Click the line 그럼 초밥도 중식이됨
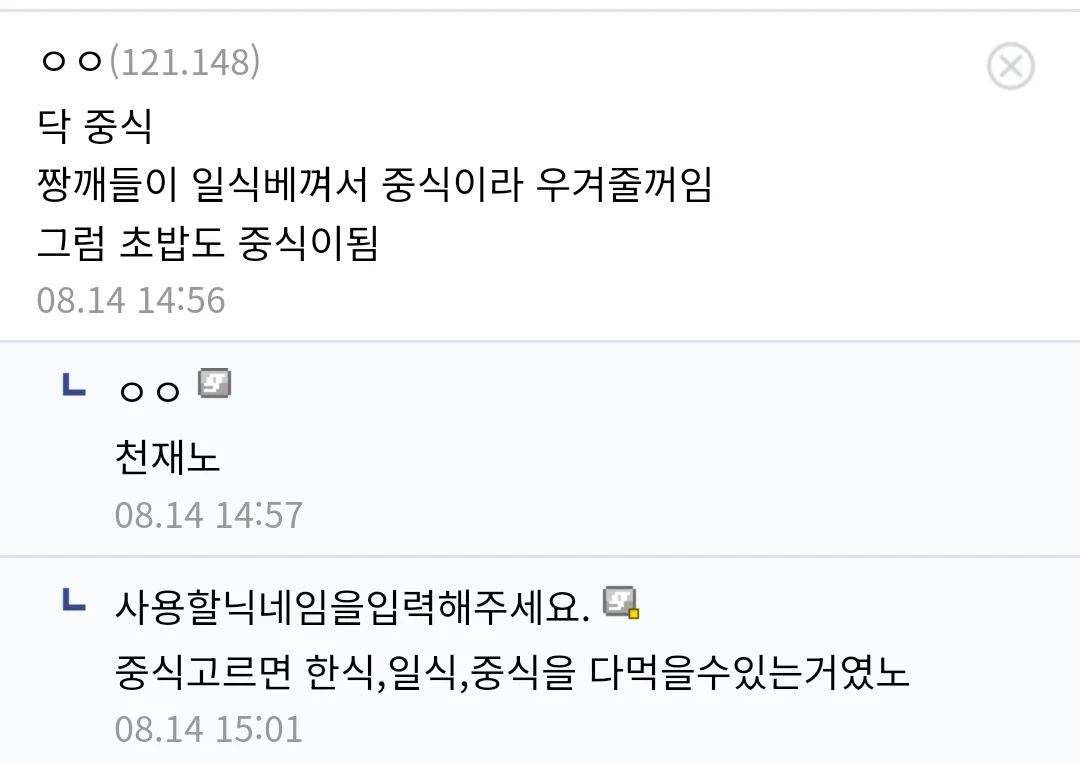Image resolution: width=1080 pixels, height=762 pixels. (207, 243)
